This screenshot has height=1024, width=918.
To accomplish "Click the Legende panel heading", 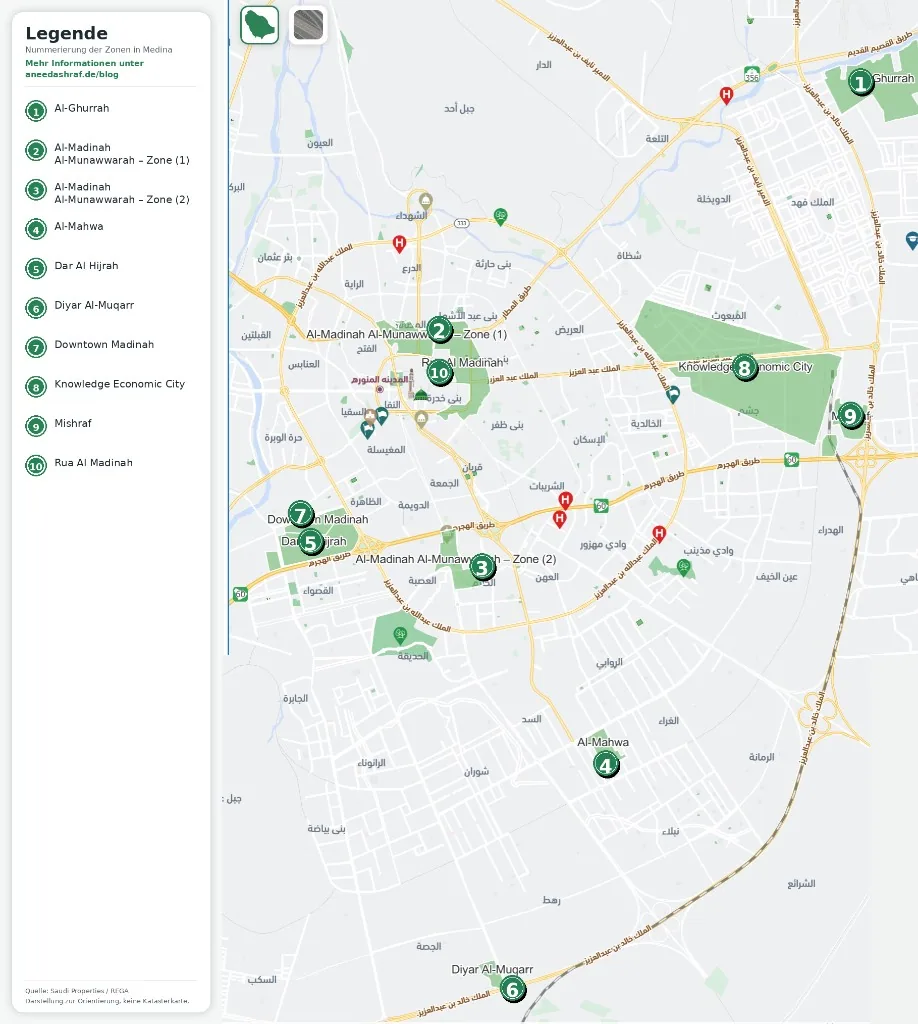I will click(x=67, y=33).
